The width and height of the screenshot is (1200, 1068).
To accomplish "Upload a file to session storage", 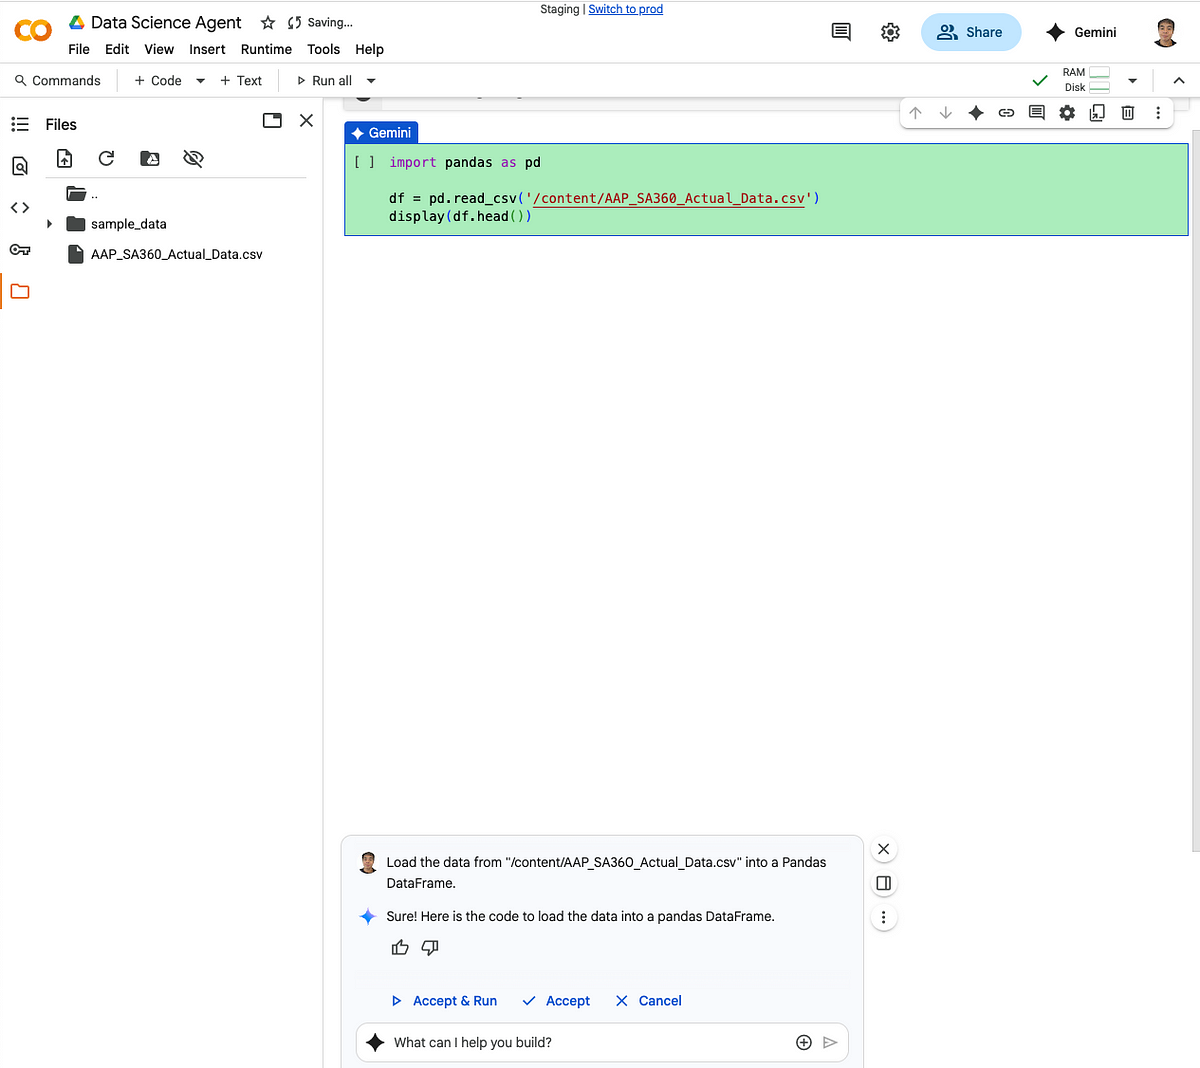I will pos(64,158).
